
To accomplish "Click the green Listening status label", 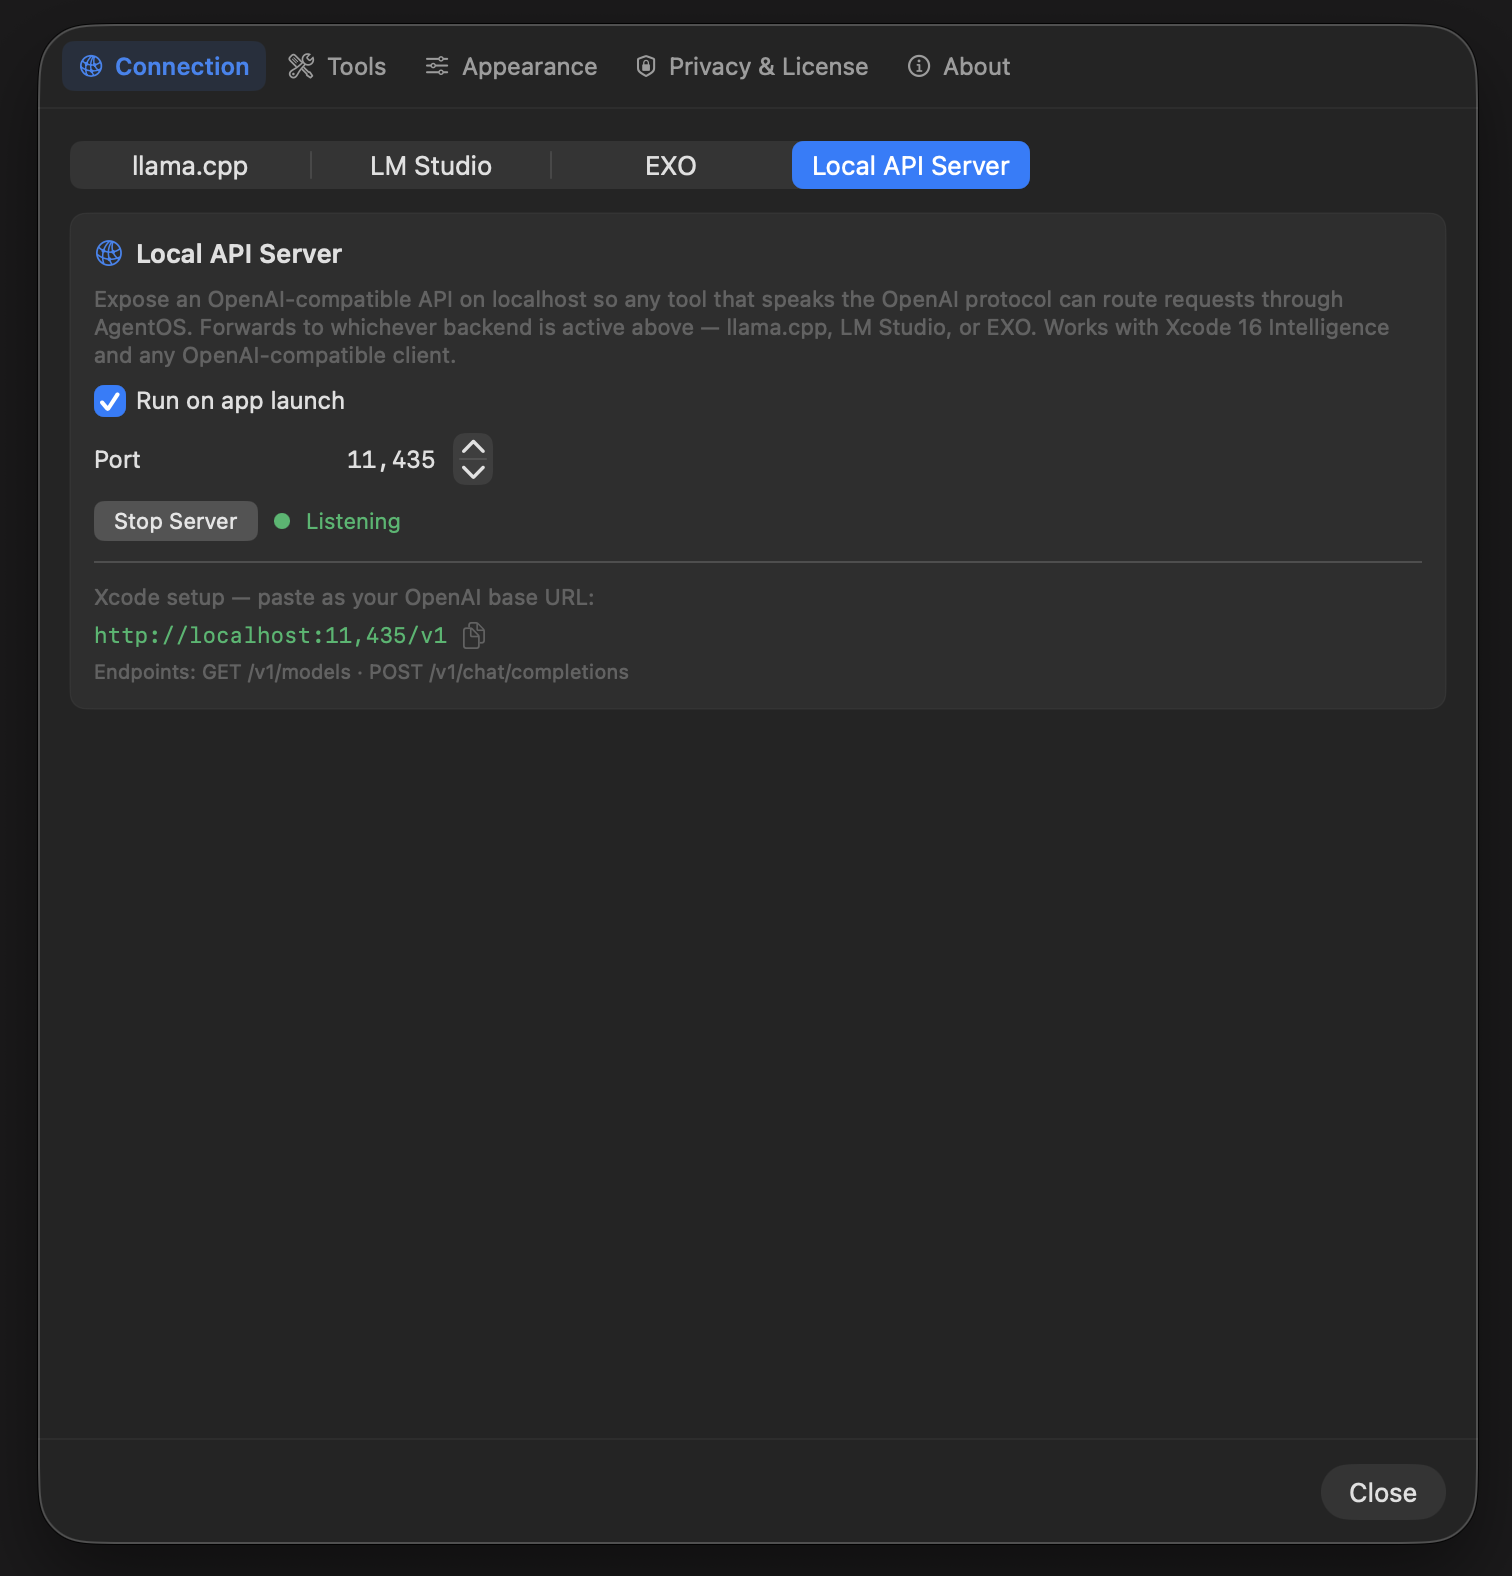I will (x=353, y=521).
